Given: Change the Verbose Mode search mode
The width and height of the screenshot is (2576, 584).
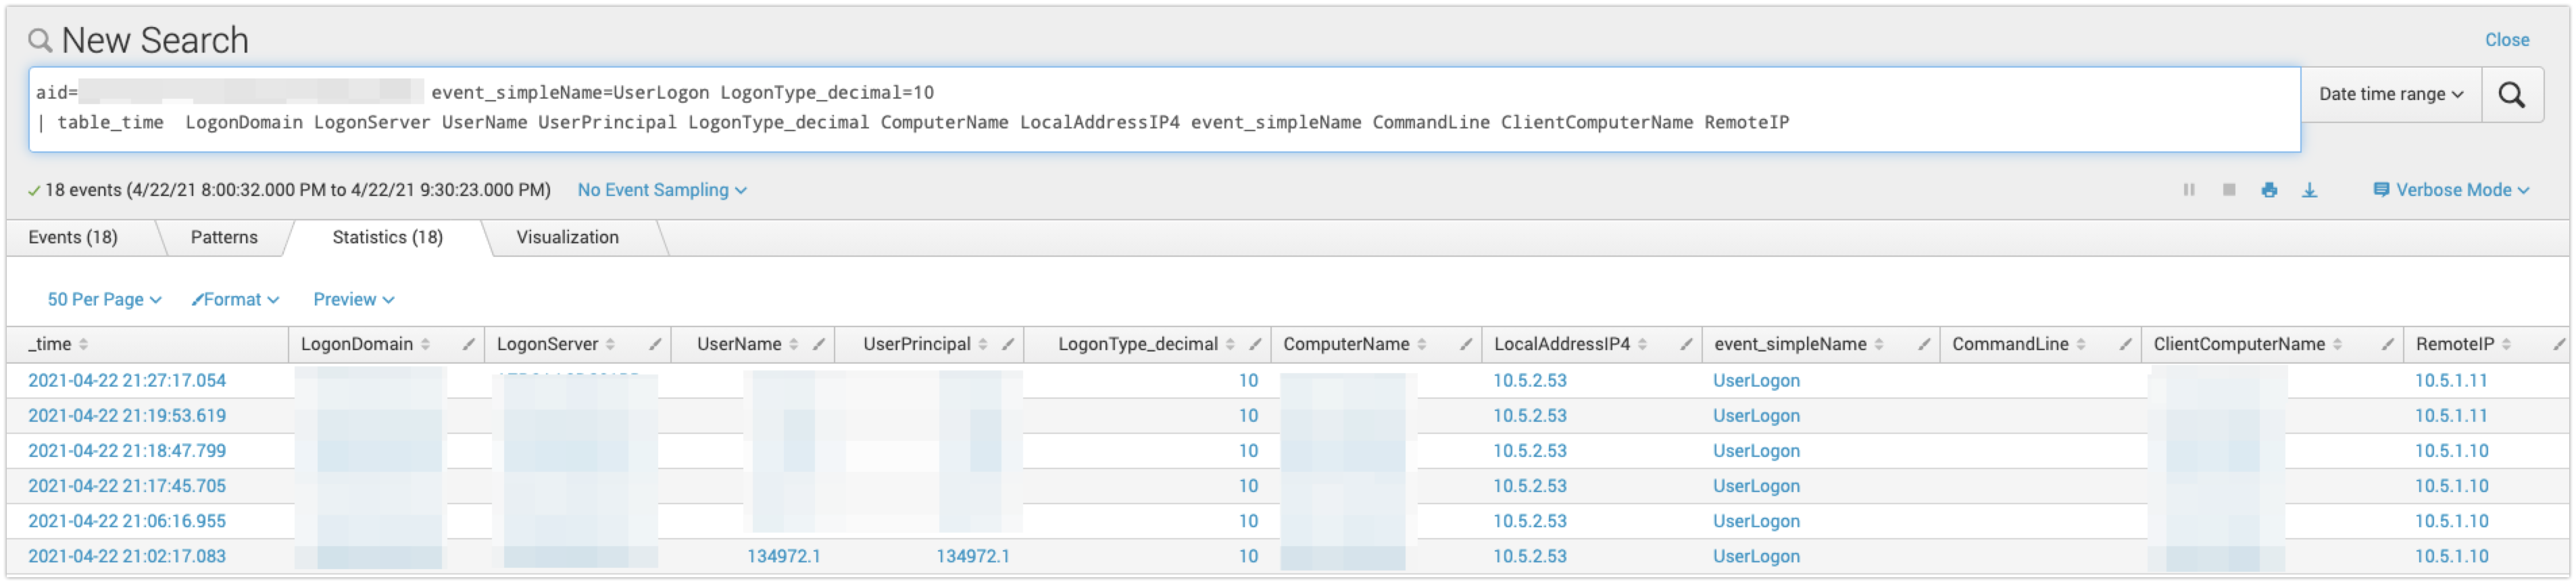Looking at the screenshot, I should point(2452,190).
